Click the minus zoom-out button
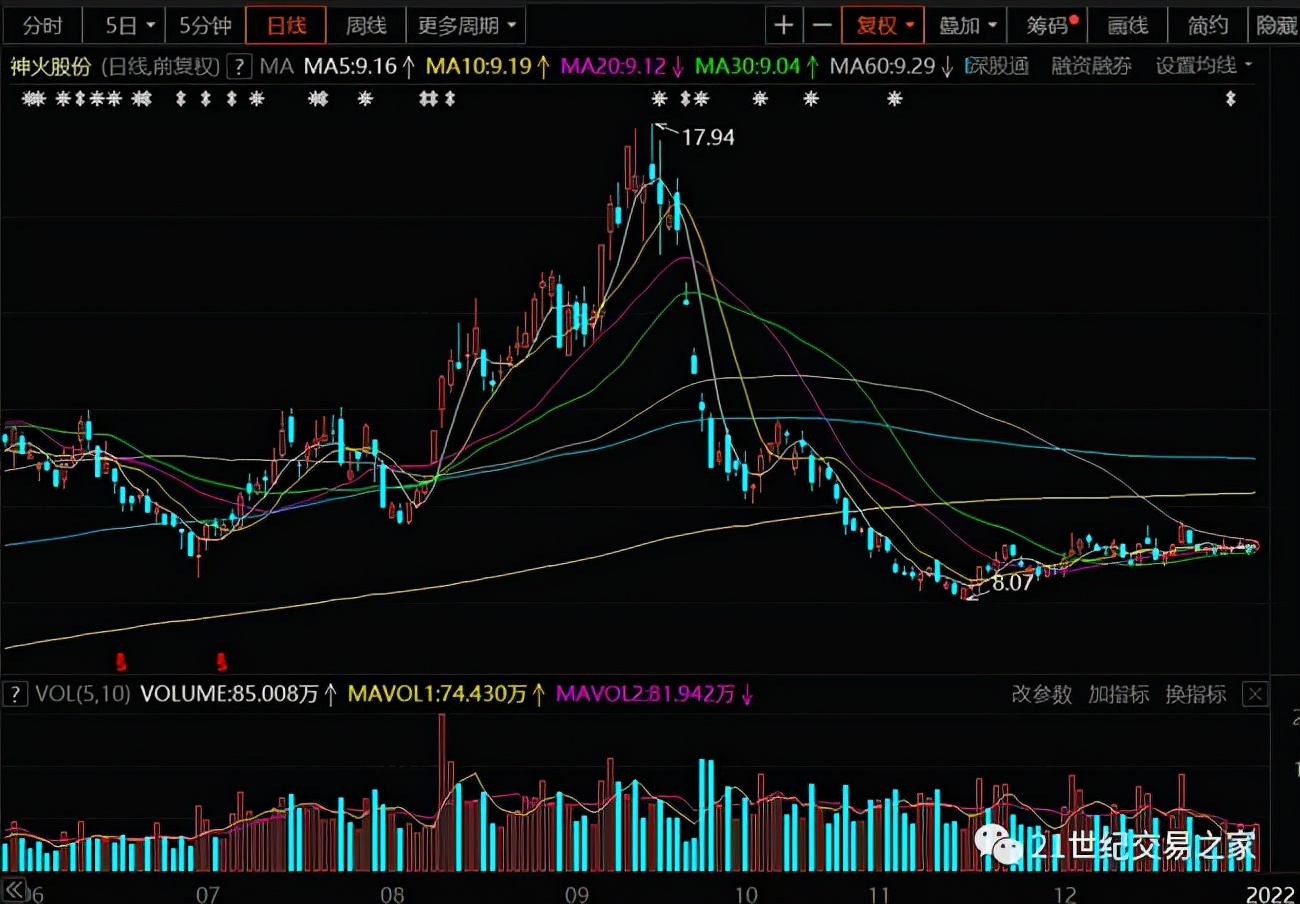Screen dimensions: 1300x904 pos(822,25)
